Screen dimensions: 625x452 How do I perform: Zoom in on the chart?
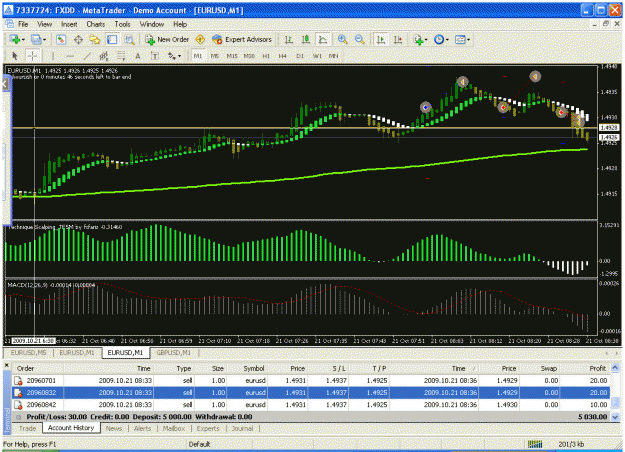342,39
